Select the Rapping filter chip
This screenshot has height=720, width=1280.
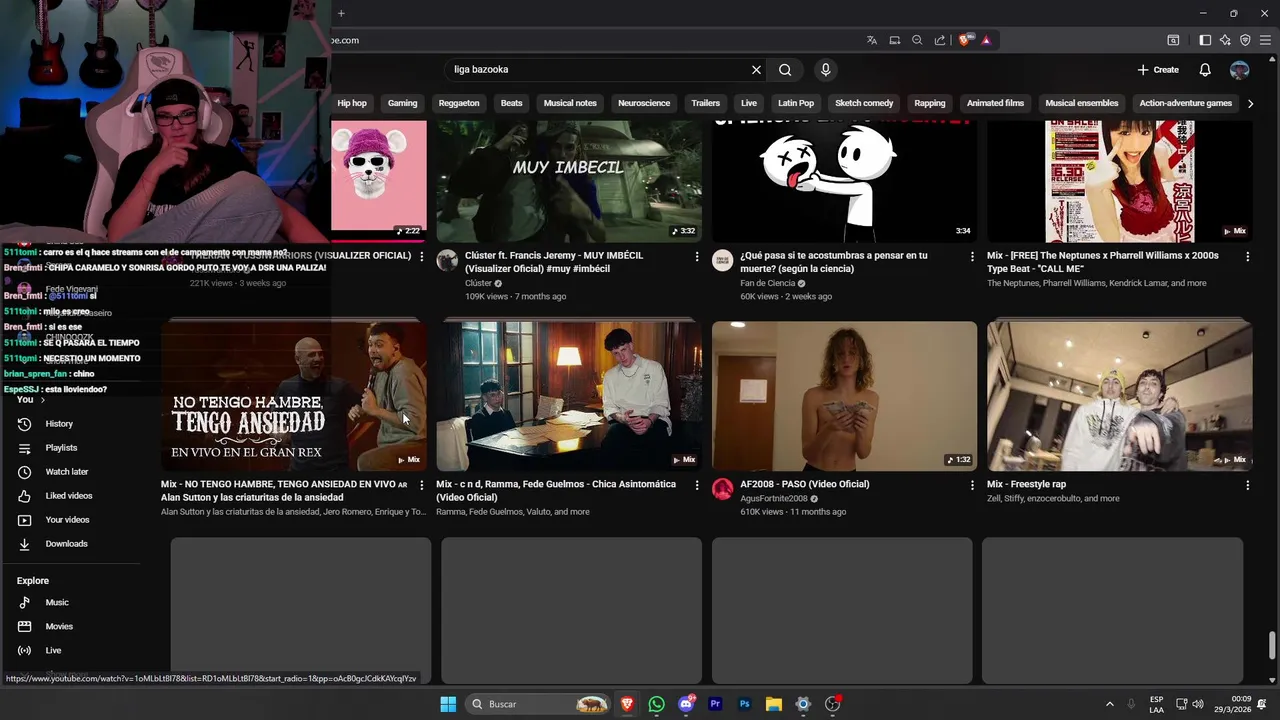(929, 103)
